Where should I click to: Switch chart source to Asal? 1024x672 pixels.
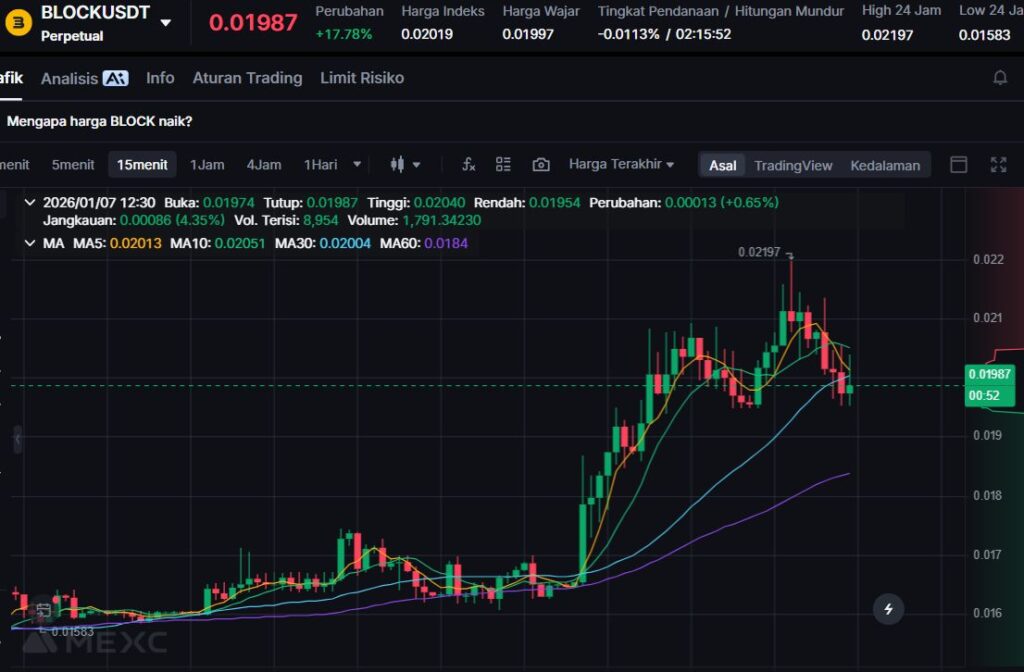click(722, 165)
